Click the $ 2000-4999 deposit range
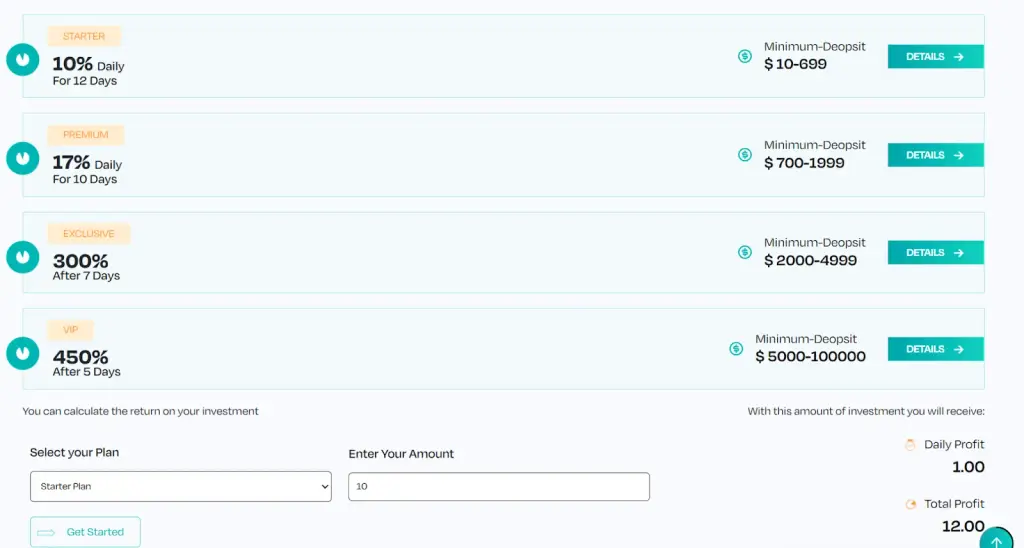 coord(810,260)
